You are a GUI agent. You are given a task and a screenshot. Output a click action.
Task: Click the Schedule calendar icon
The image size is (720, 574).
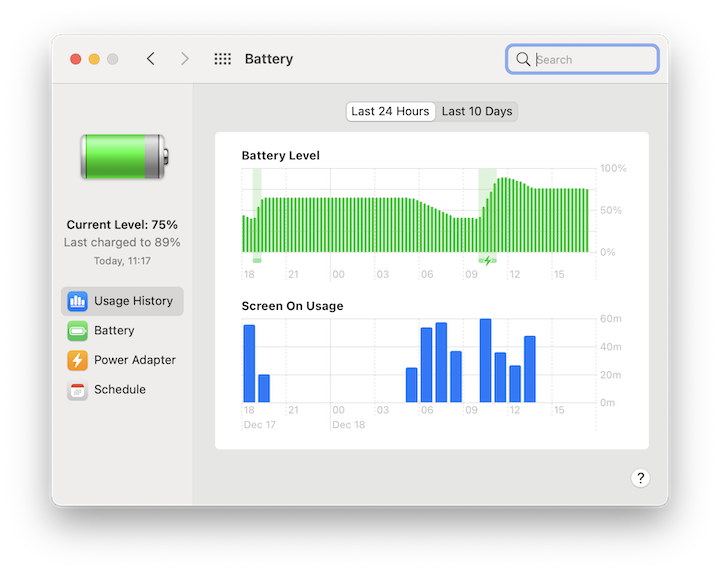pos(77,390)
